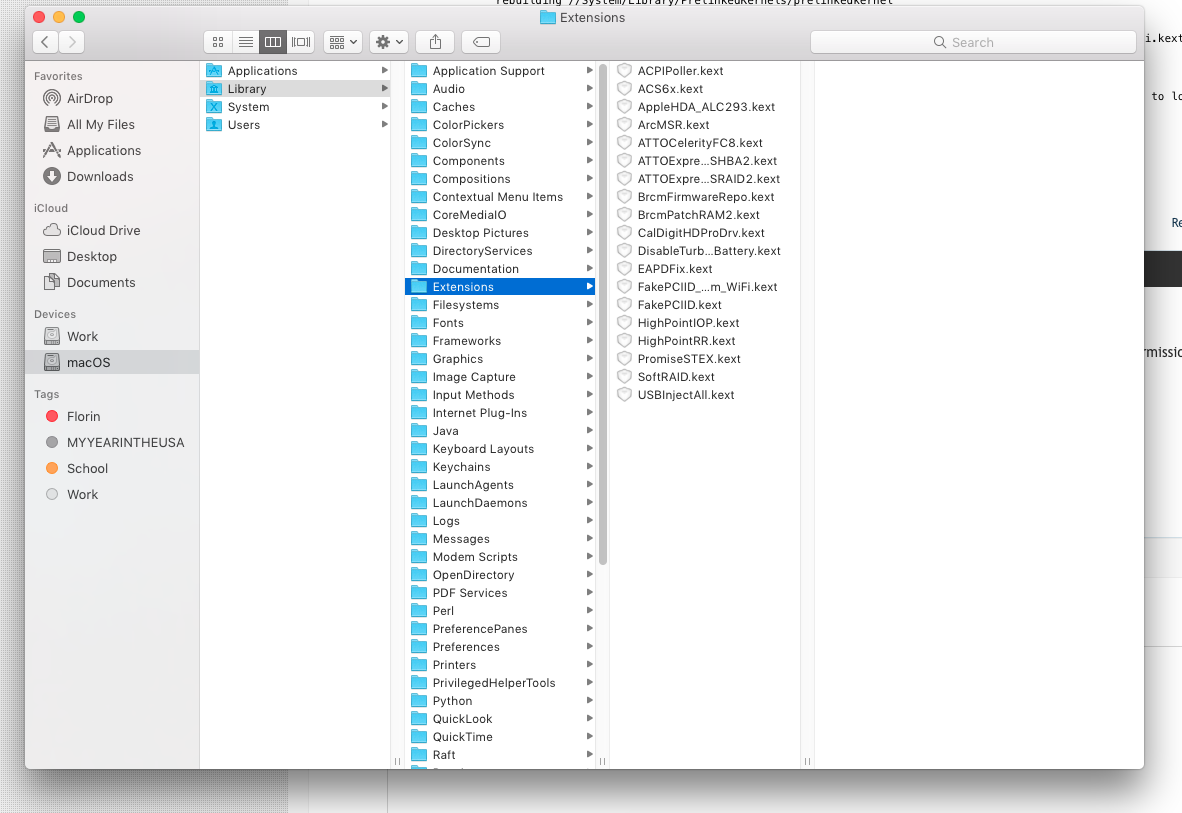This screenshot has height=813, width=1182.
Task: Toggle column view mode button
Action: 272,42
